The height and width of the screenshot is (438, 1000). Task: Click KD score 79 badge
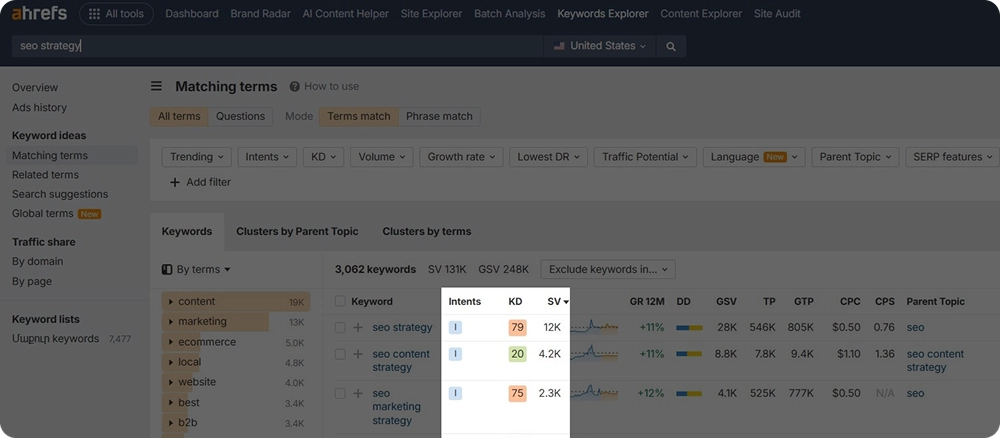coord(517,328)
